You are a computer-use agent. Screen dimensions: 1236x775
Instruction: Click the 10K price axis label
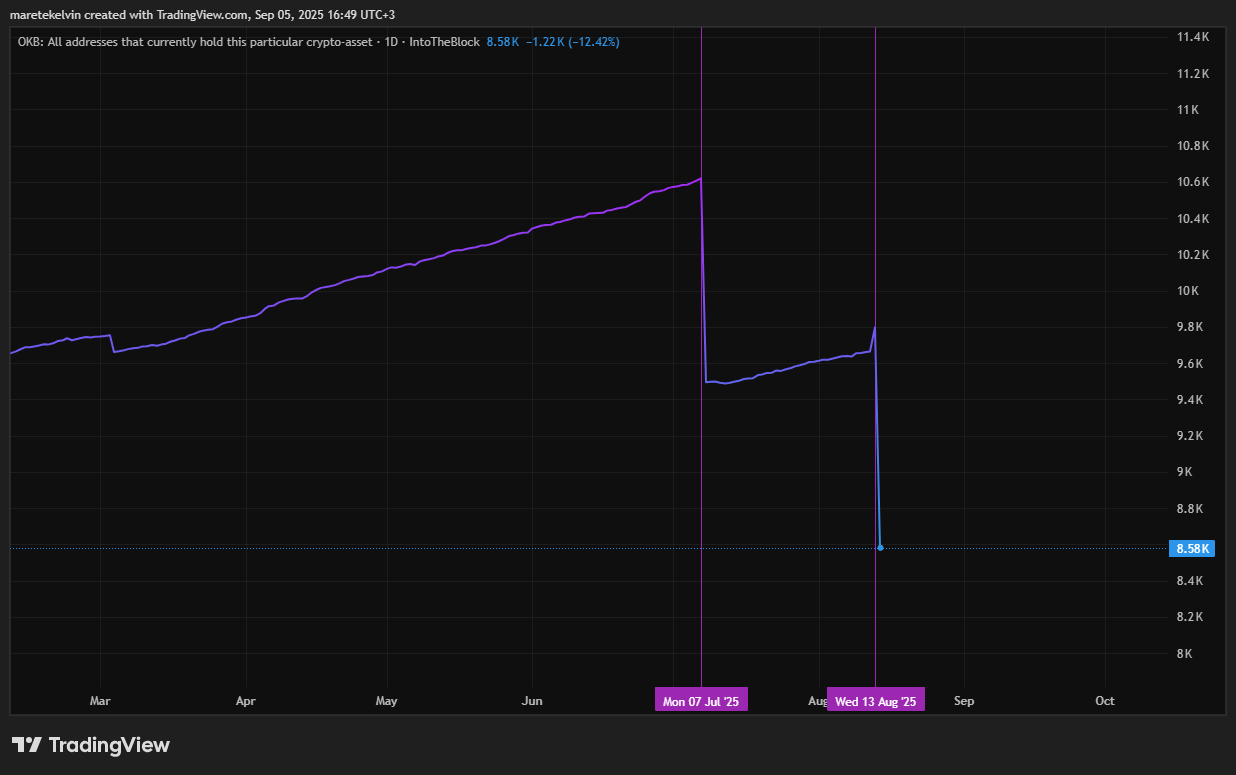[1188, 291]
